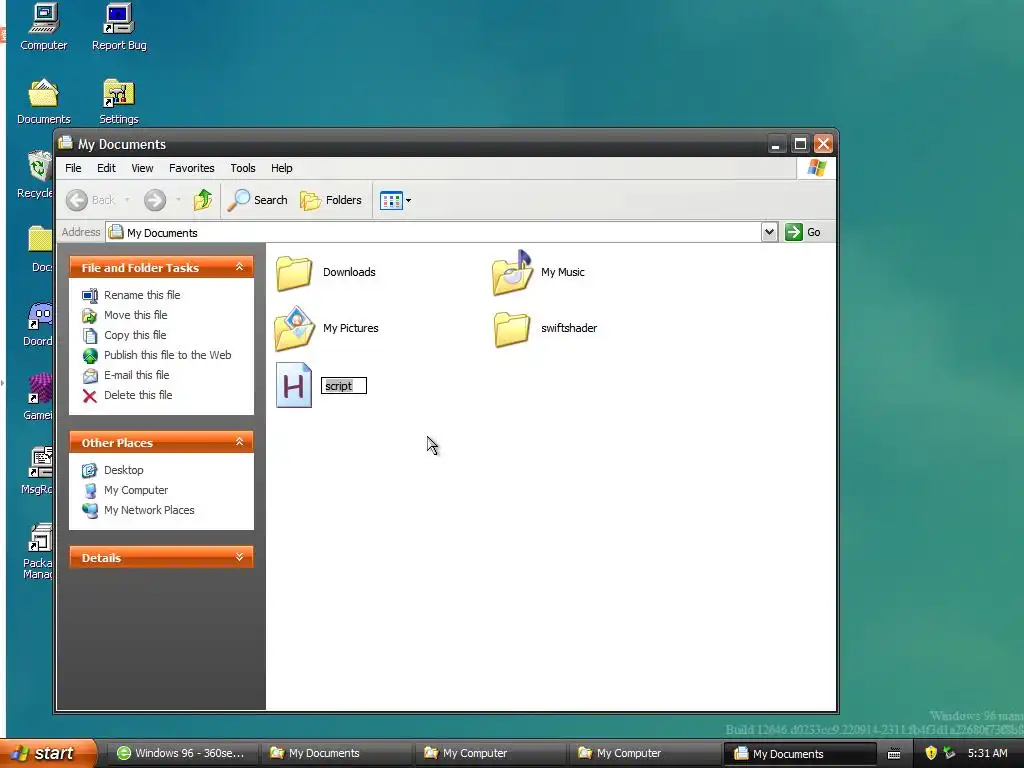Click the script filename rename box
The image size is (1024, 768).
(x=344, y=386)
